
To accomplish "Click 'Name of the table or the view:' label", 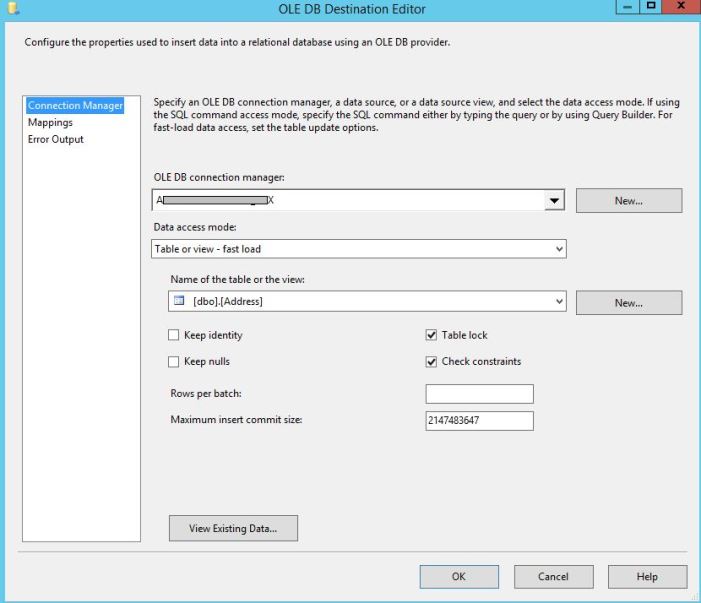I will tap(237, 279).
